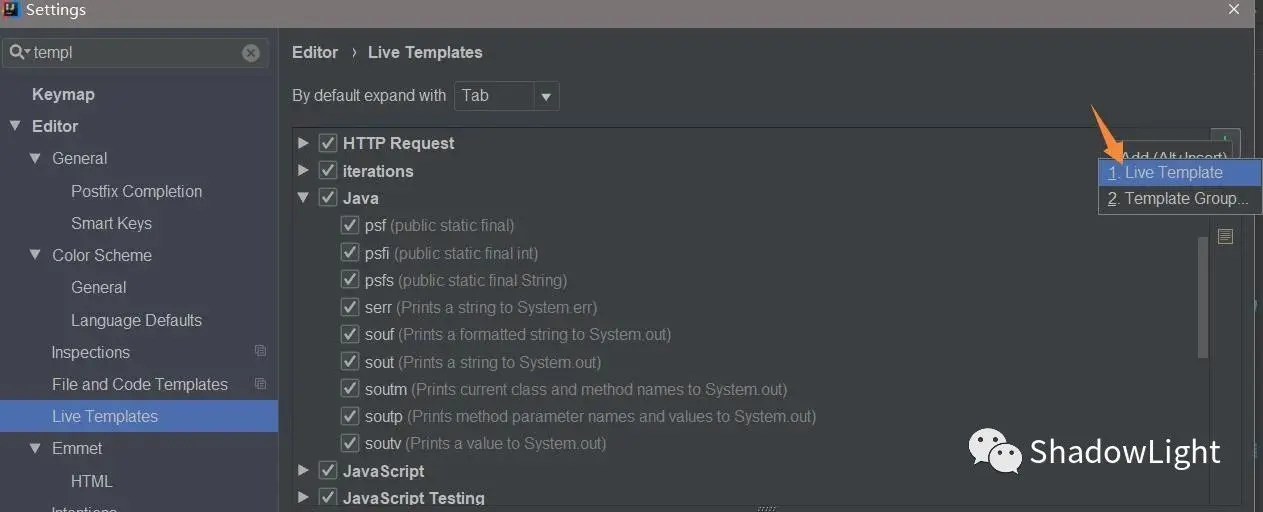Toggle the HTTP Request group checkbox
The width and height of the screenshot is (1263, 512).
tap(328, 143)
